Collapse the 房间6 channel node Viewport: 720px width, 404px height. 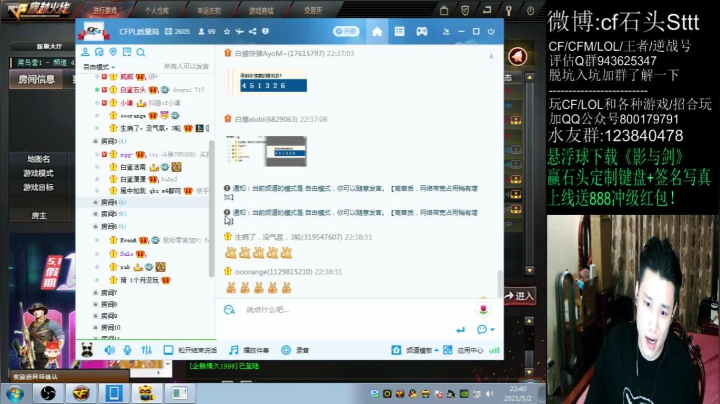[96, 226]
